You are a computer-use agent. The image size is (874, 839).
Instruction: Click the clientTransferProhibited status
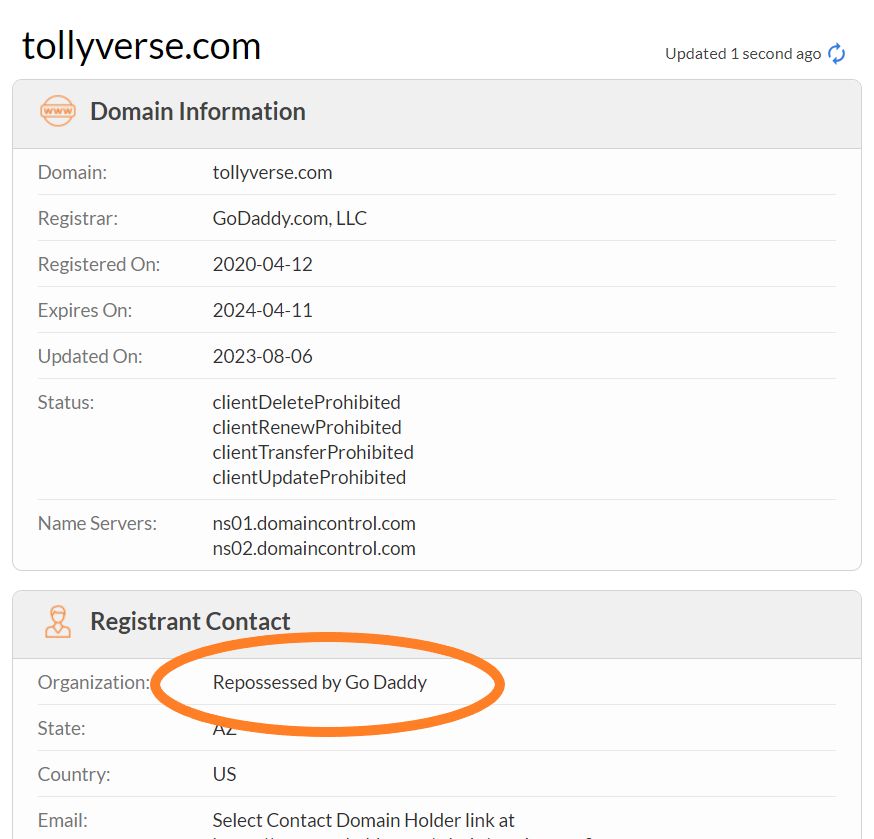coord(313,453)
